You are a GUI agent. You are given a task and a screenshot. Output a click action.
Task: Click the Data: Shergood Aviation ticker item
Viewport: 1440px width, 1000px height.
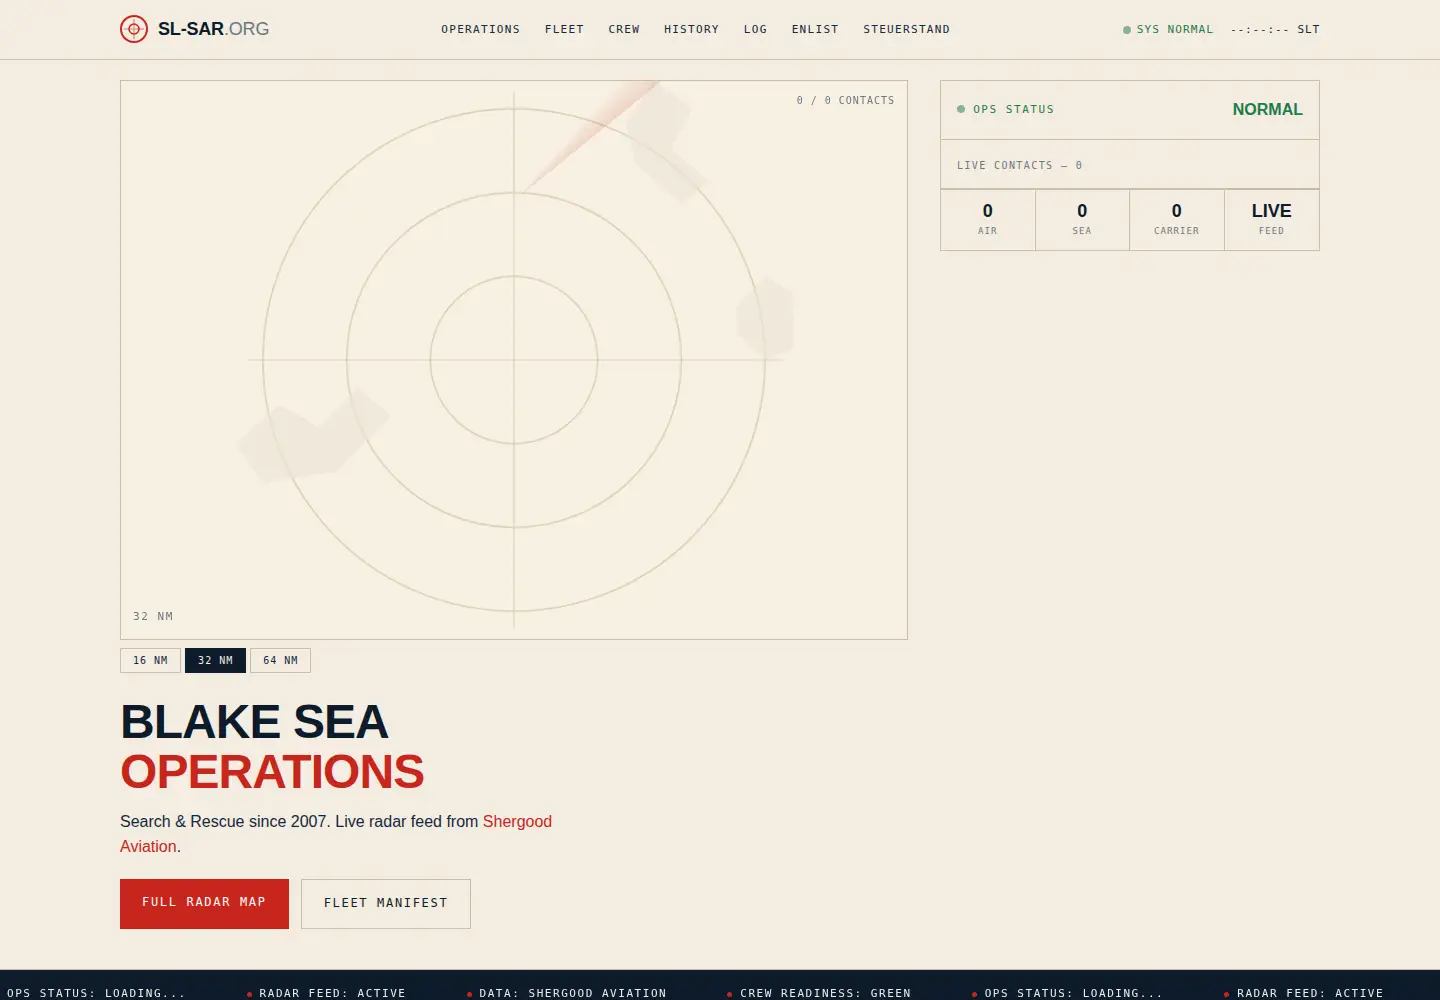point(567,993)
